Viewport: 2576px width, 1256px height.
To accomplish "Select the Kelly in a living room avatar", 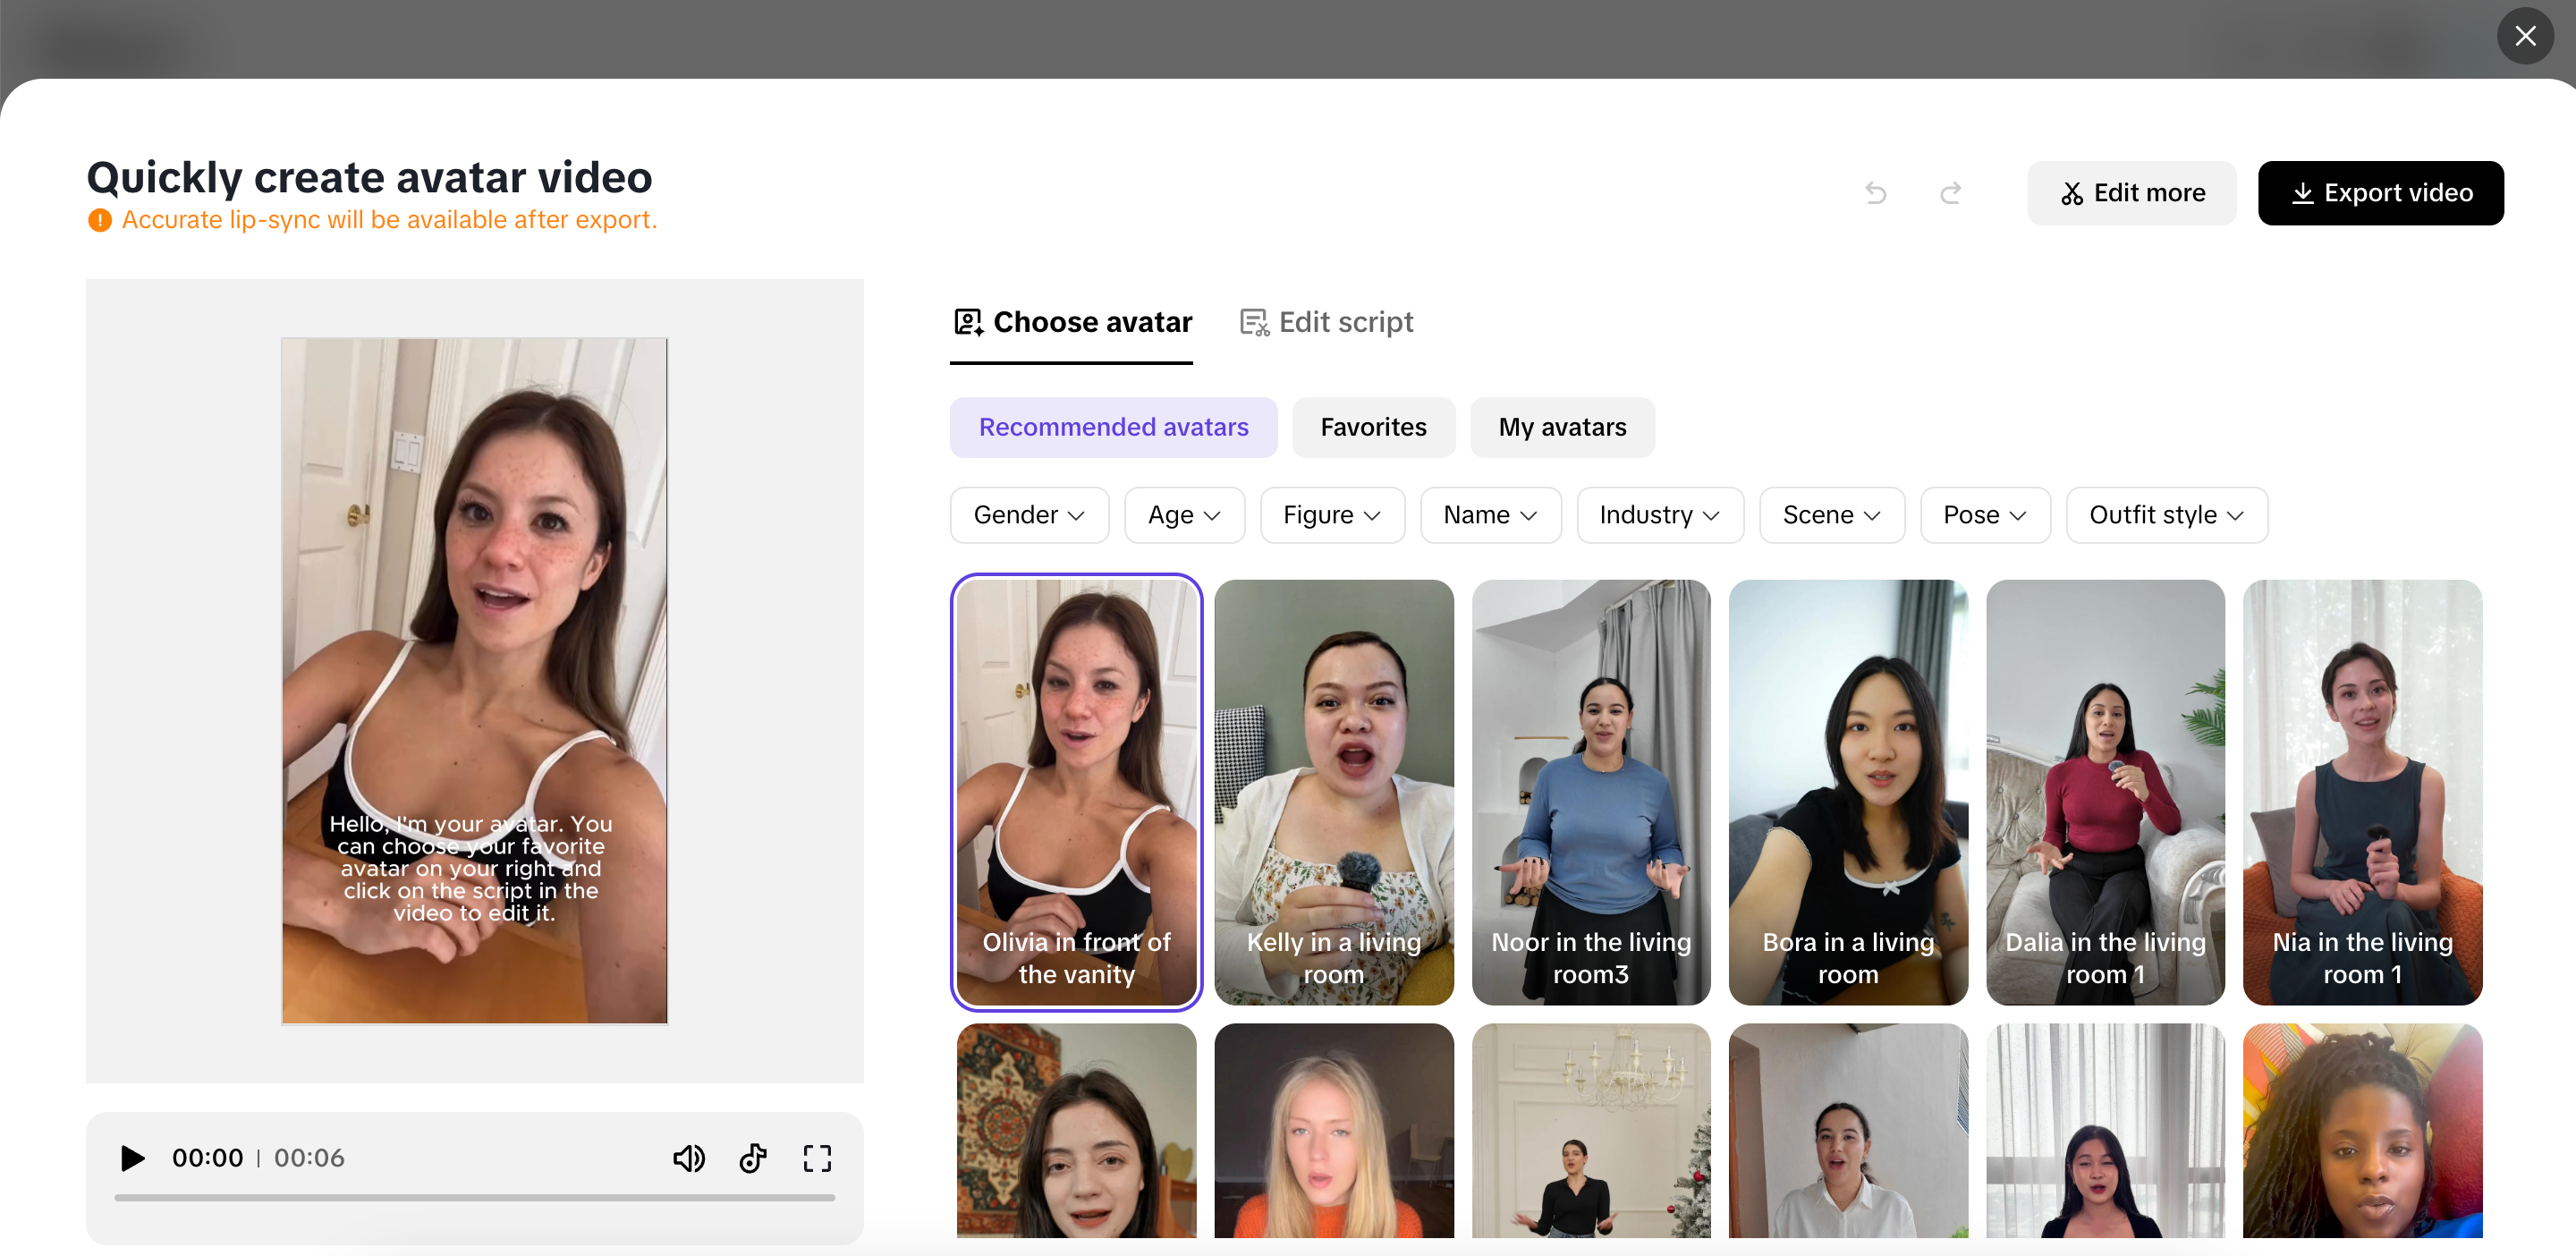I will click(1333, 790).
